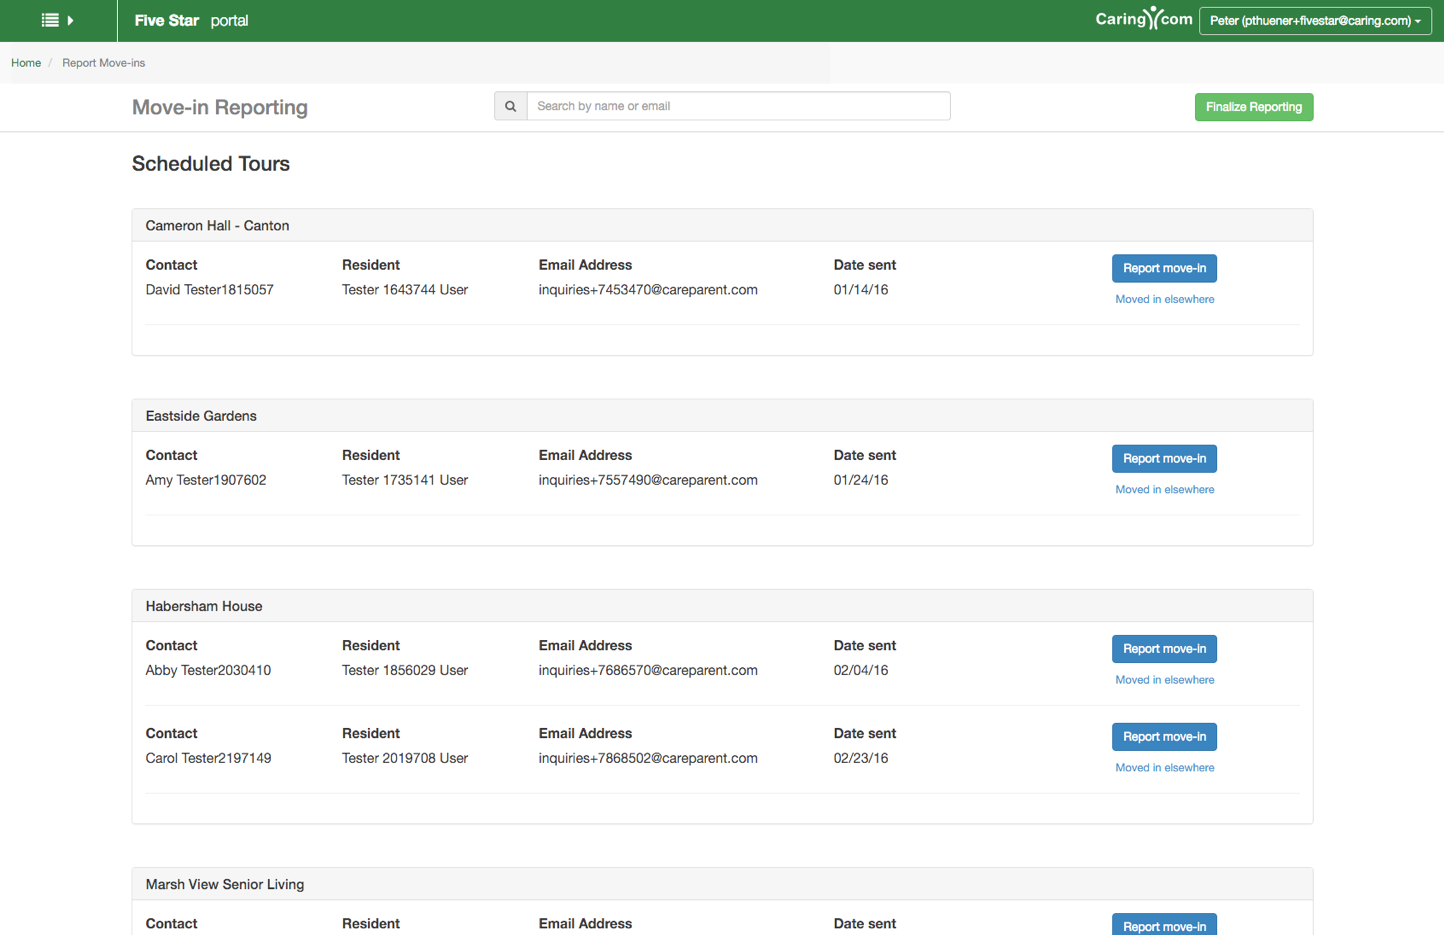Select the Cameron Hall - Canton panel header
The image size is (1444, 935).
coord(217,226)
